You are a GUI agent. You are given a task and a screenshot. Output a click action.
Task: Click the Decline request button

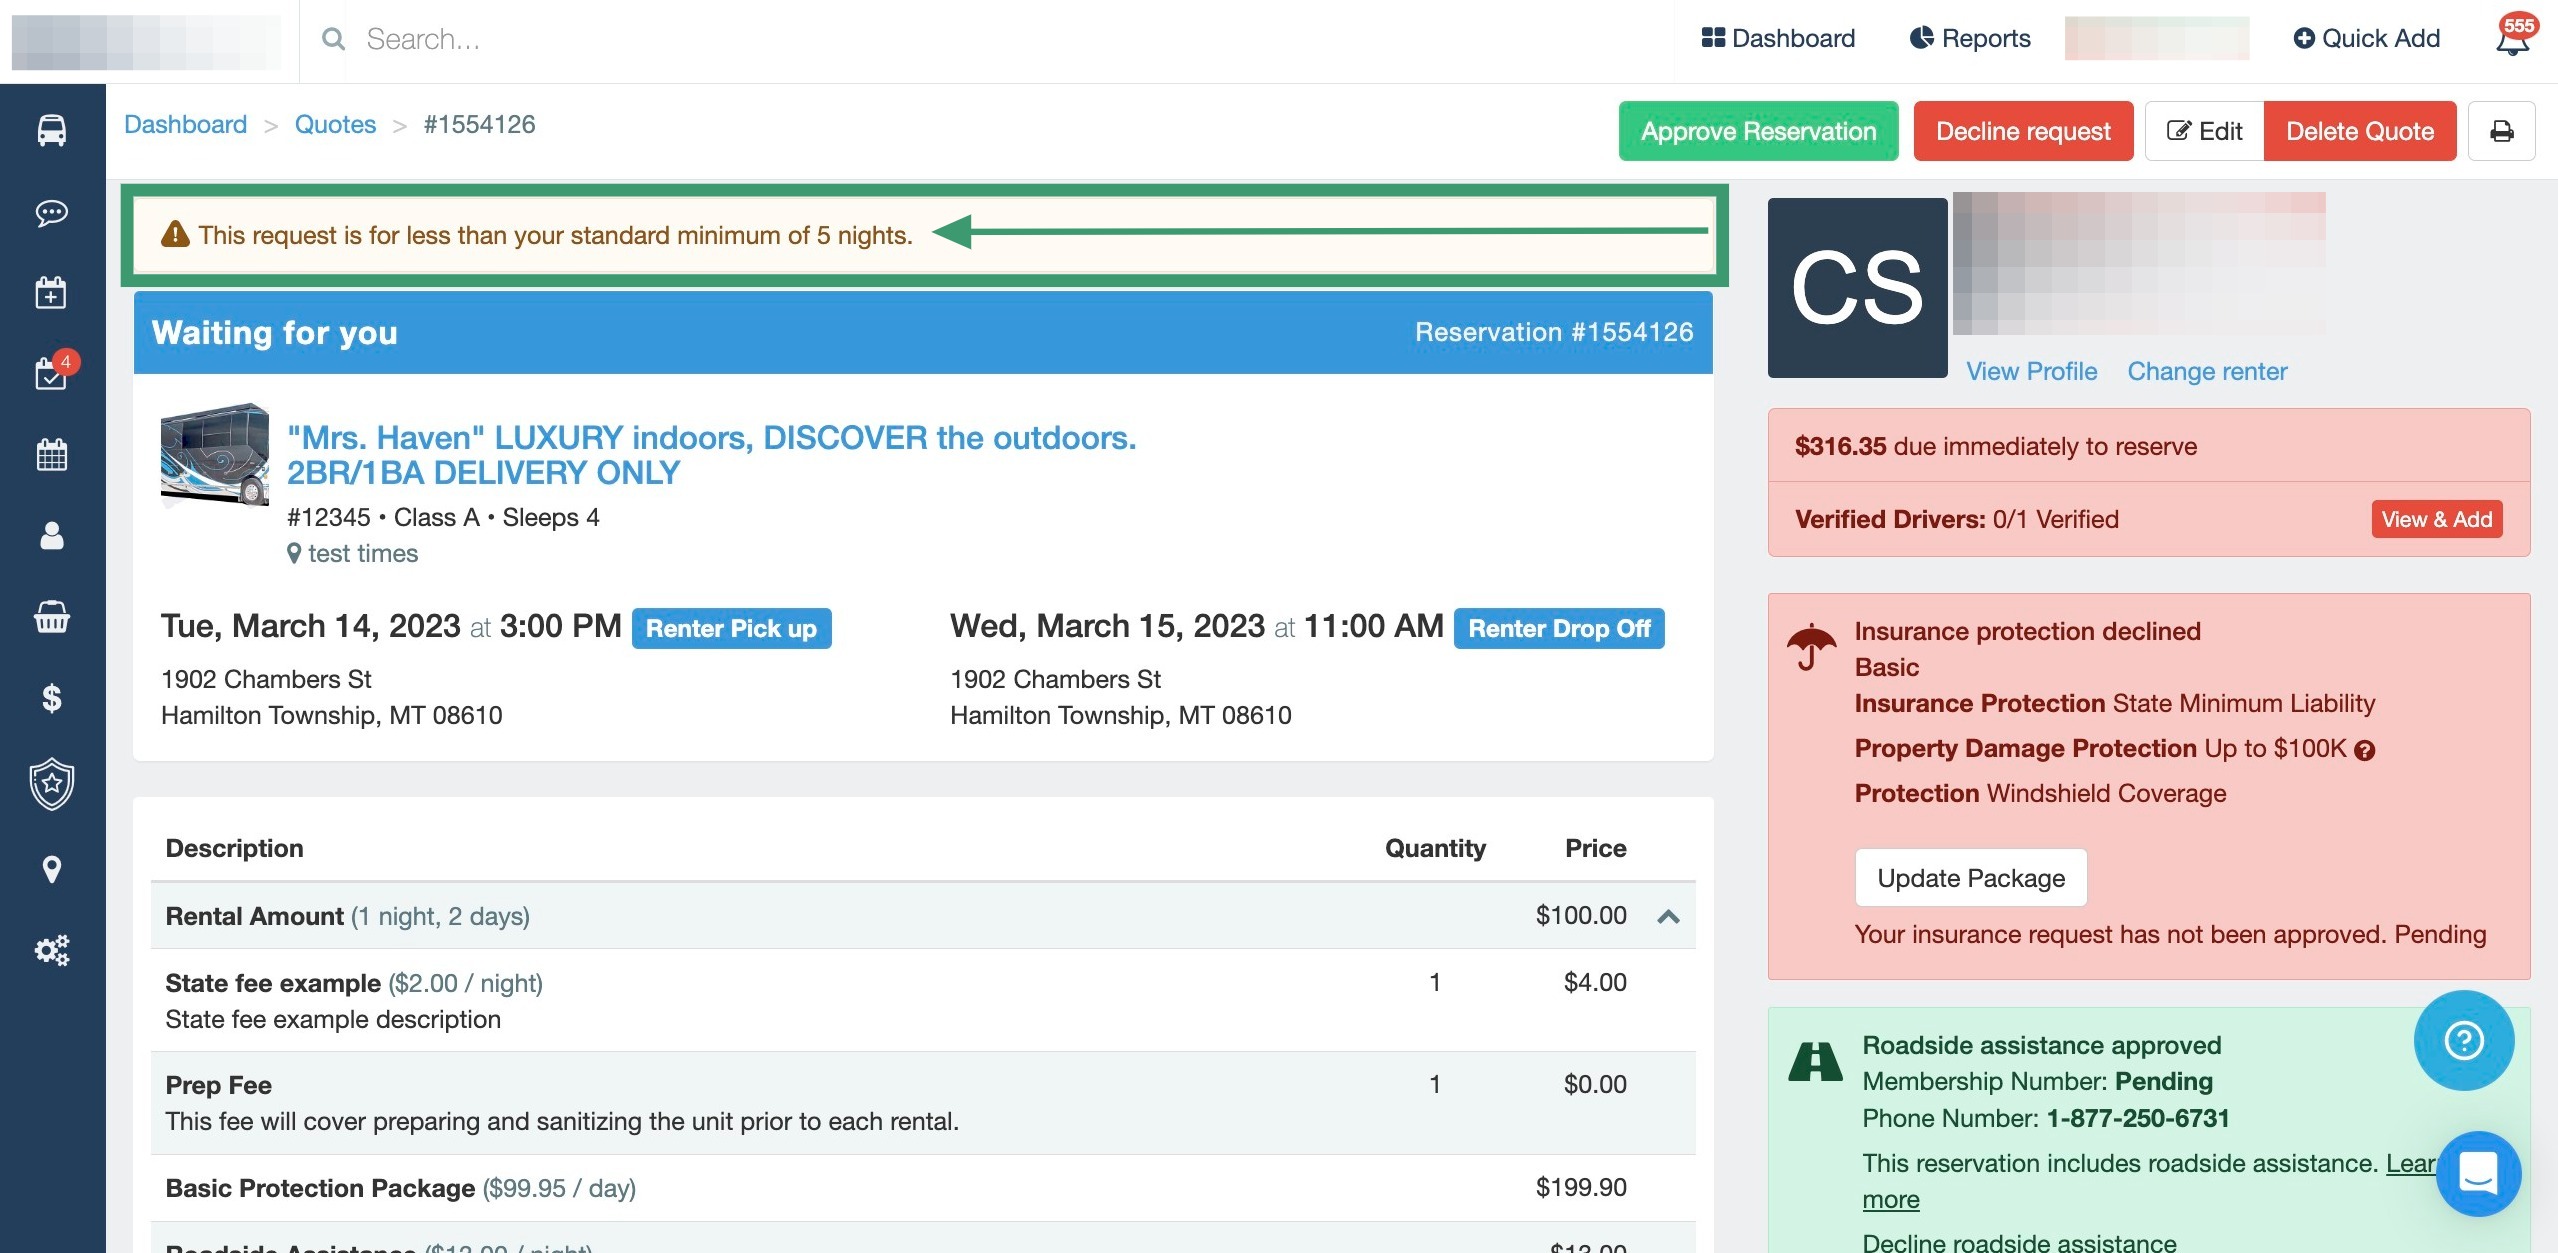point(2023,131)
